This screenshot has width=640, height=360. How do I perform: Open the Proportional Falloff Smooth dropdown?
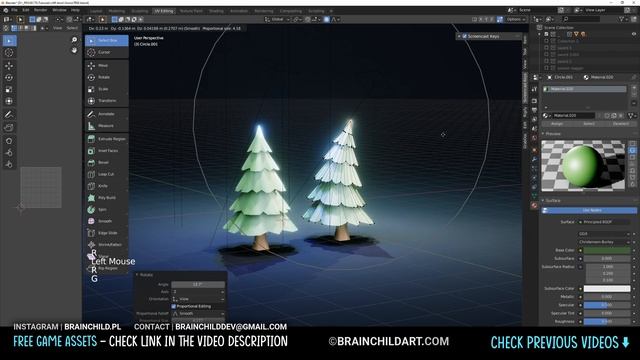coord(198,313)
